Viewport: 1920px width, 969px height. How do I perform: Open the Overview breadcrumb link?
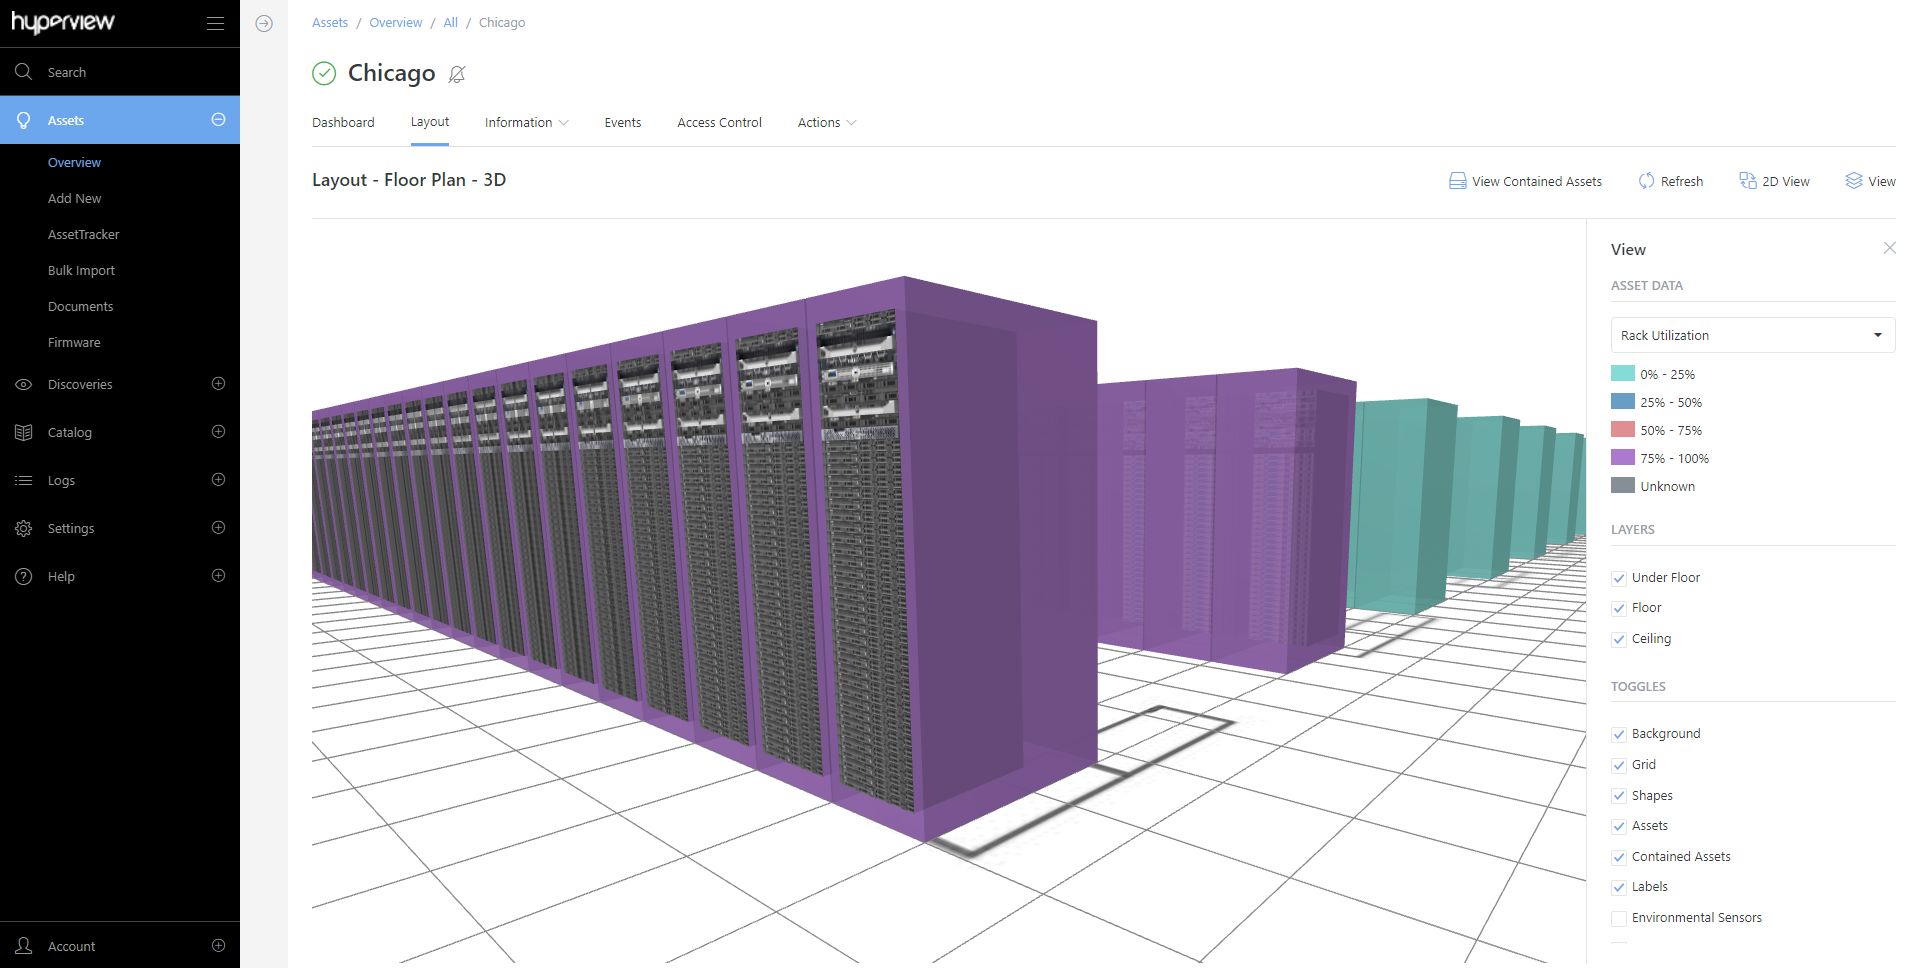coord(395,22)
